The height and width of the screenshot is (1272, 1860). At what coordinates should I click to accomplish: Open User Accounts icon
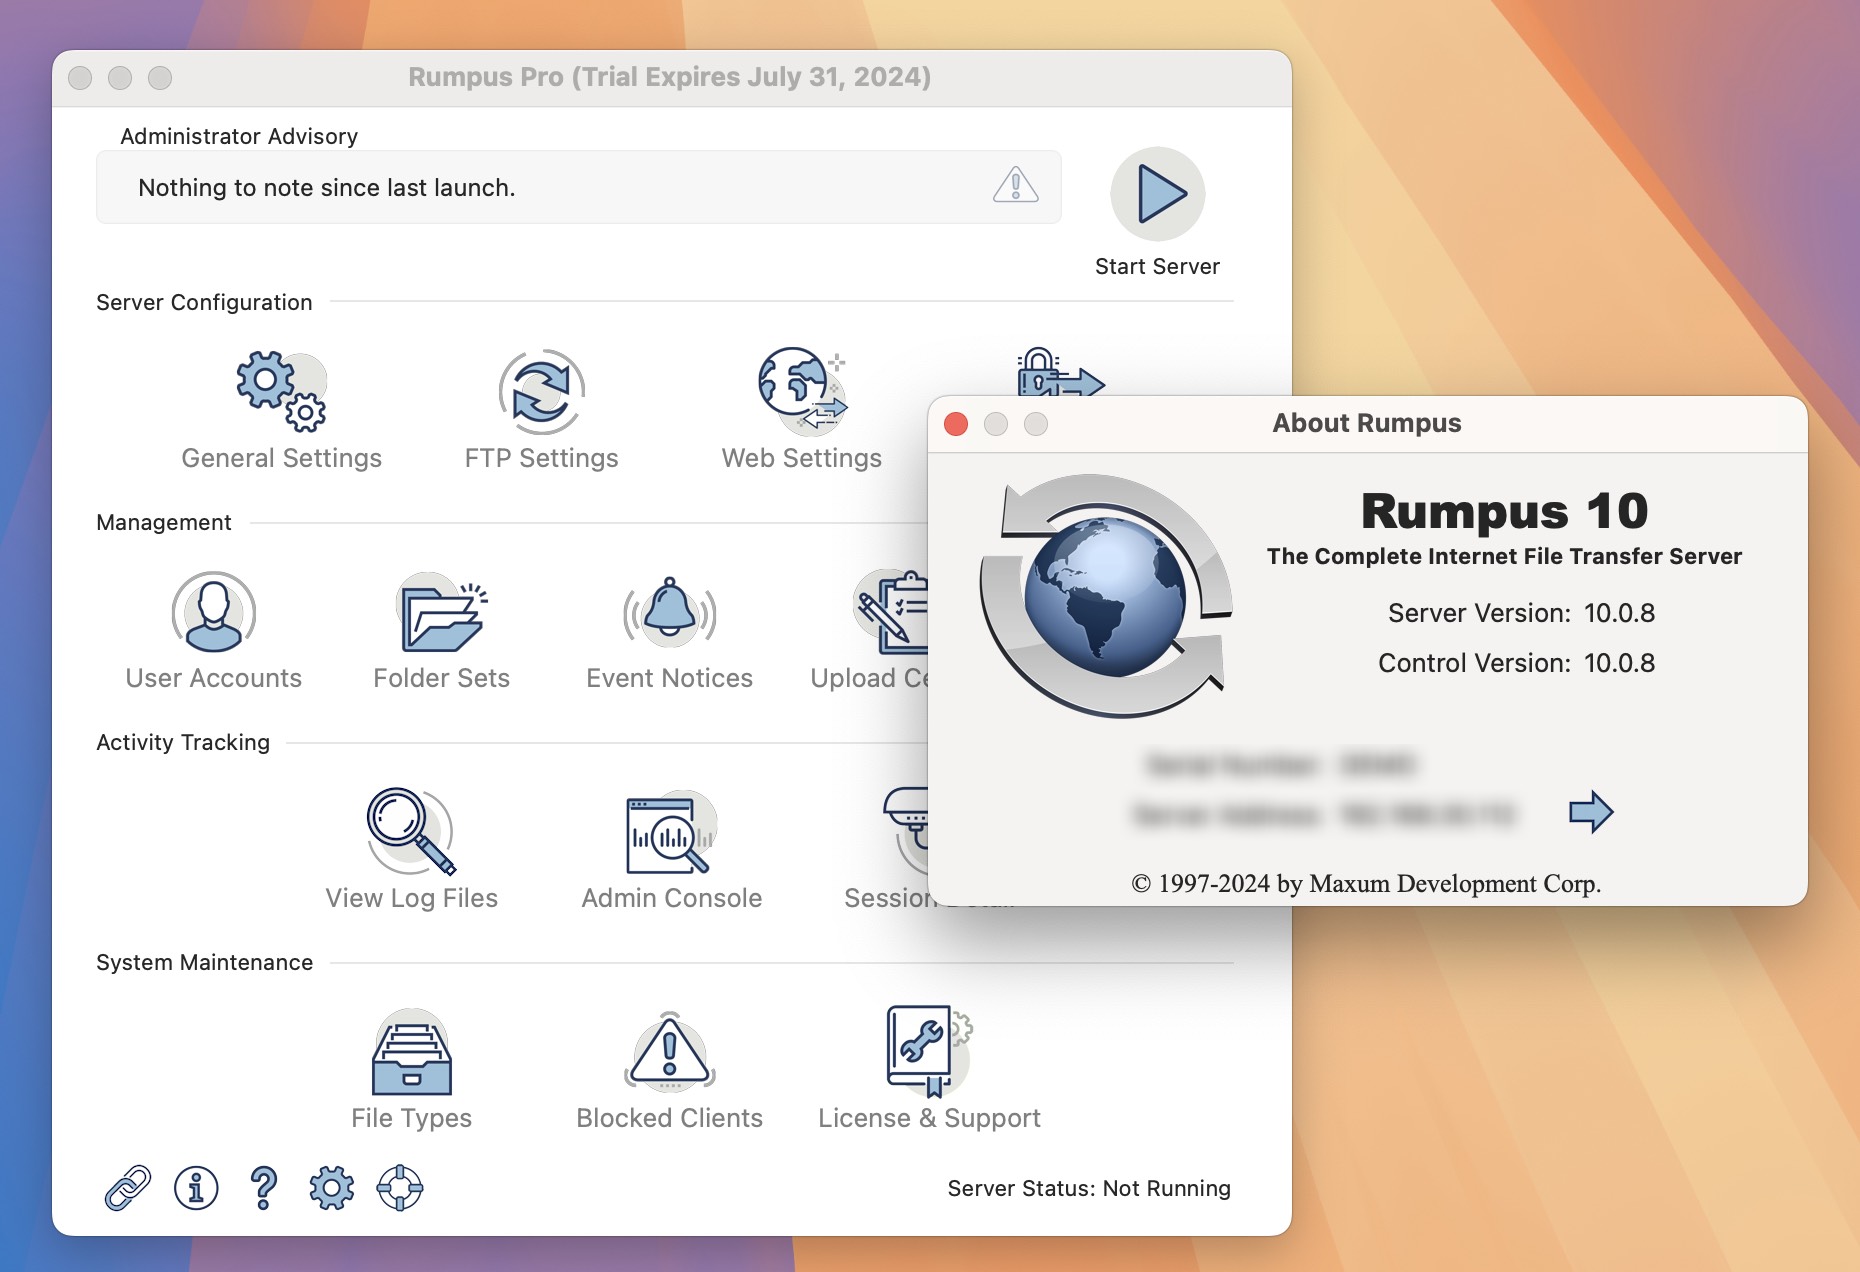213,612
